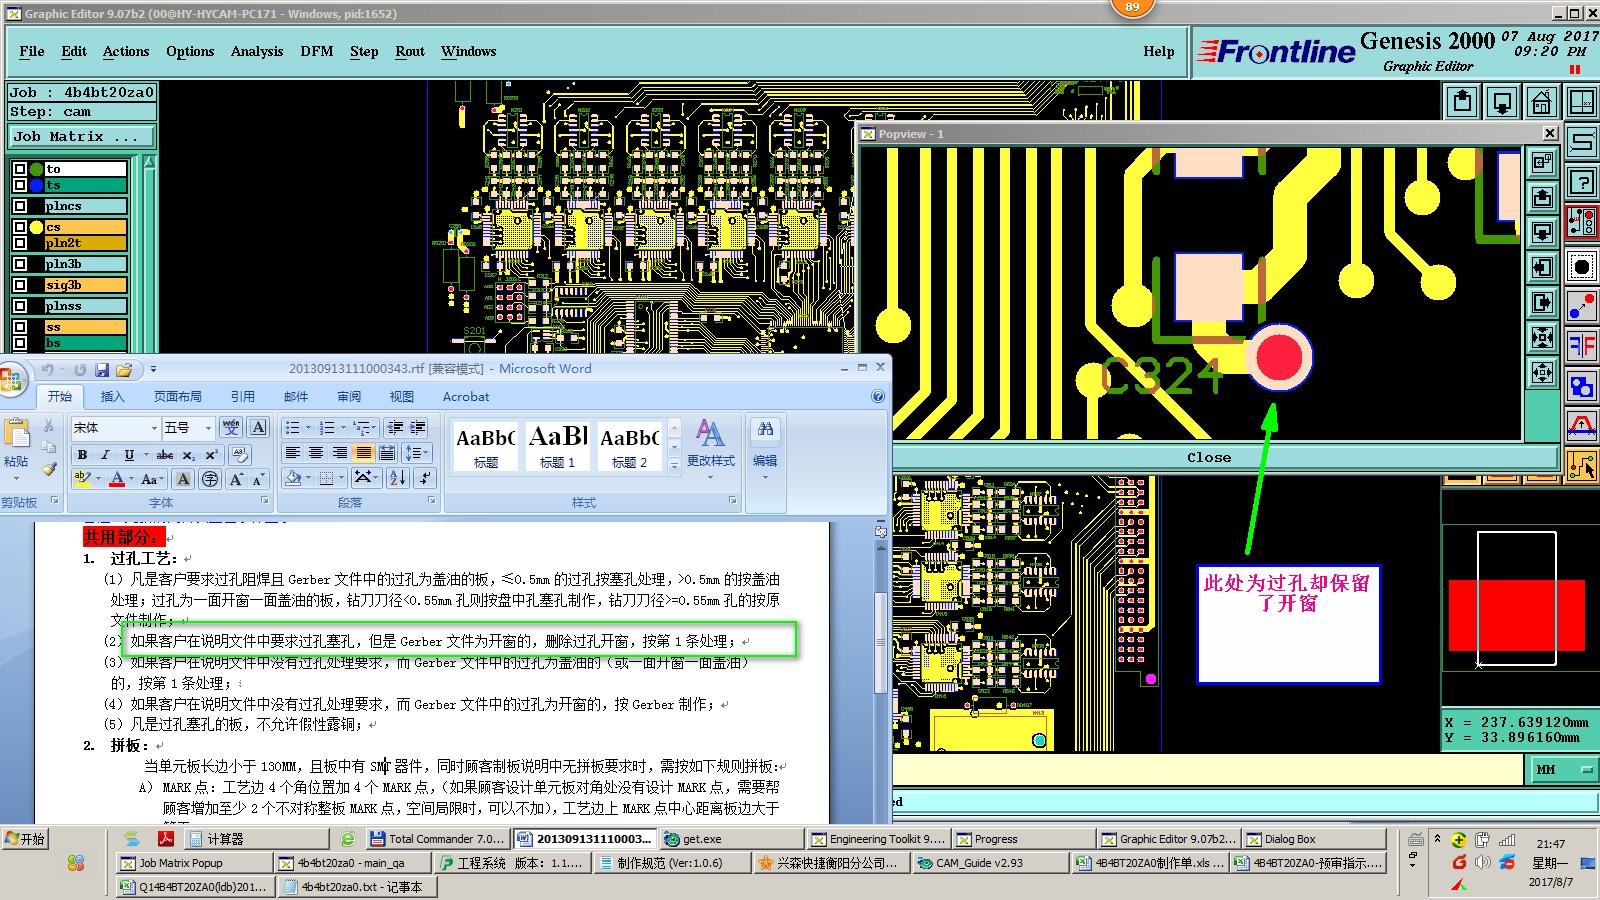Open the Rout menu
This screenshot has width=1600, height=900.
[x=410, y=52]
